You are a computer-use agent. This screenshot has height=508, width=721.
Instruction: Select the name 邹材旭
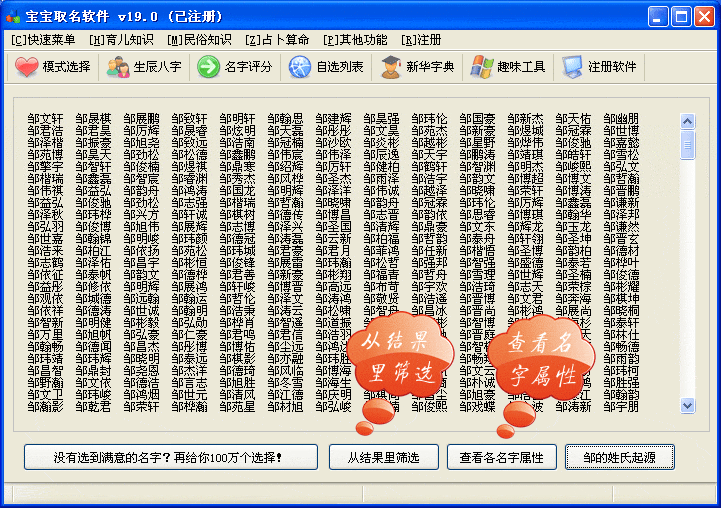[285, 406]
